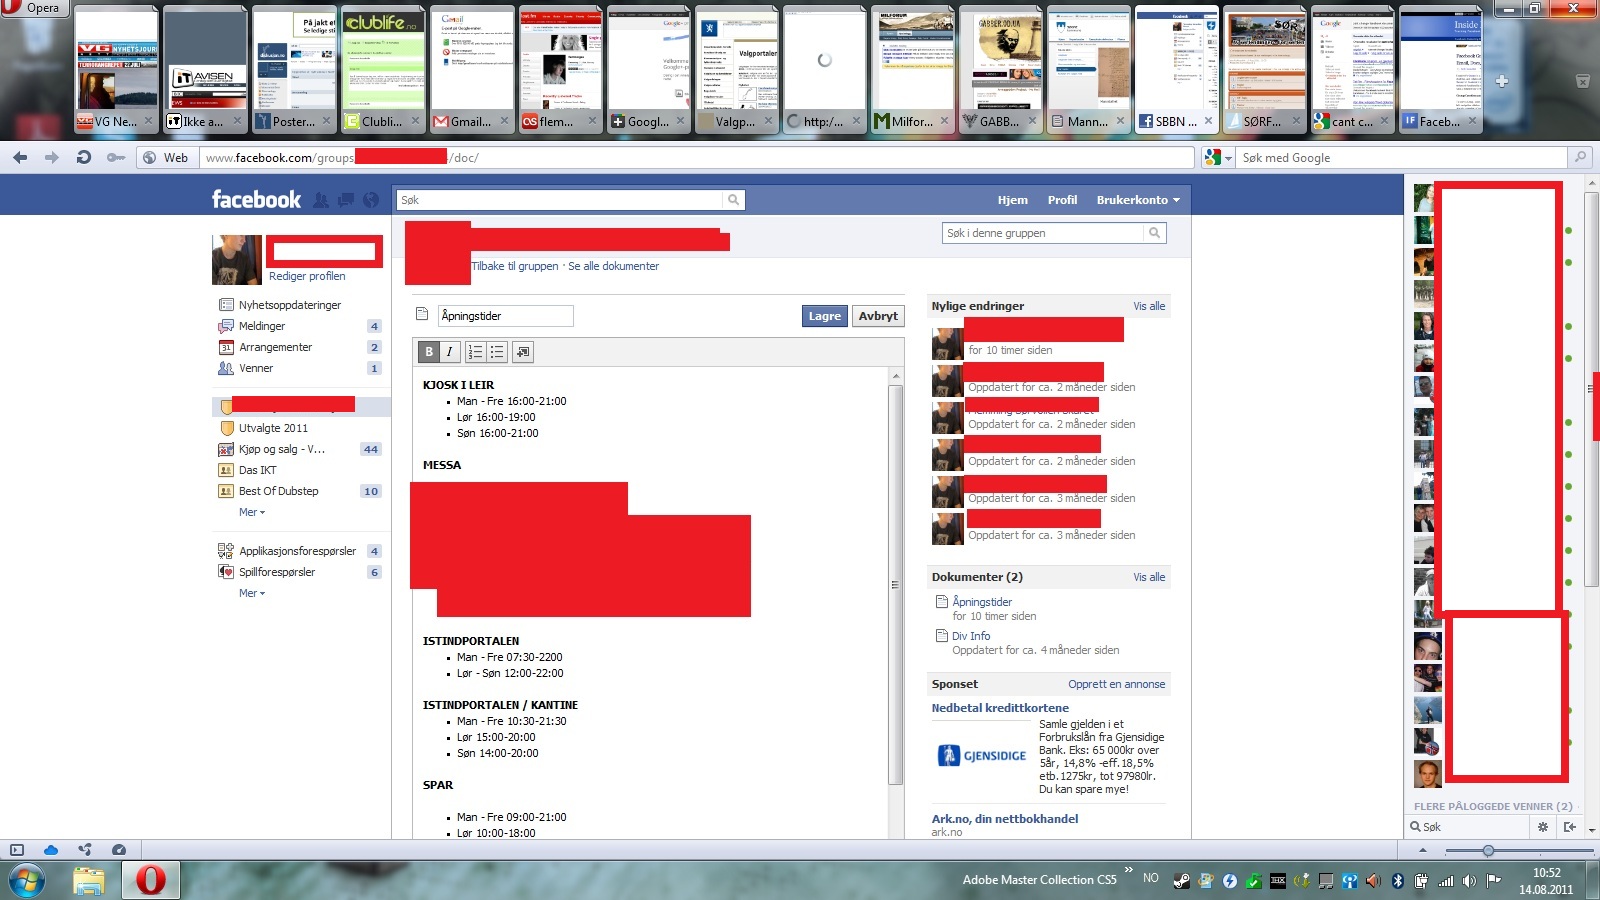Open Hjem in Facebook header

coord(1012,200)
